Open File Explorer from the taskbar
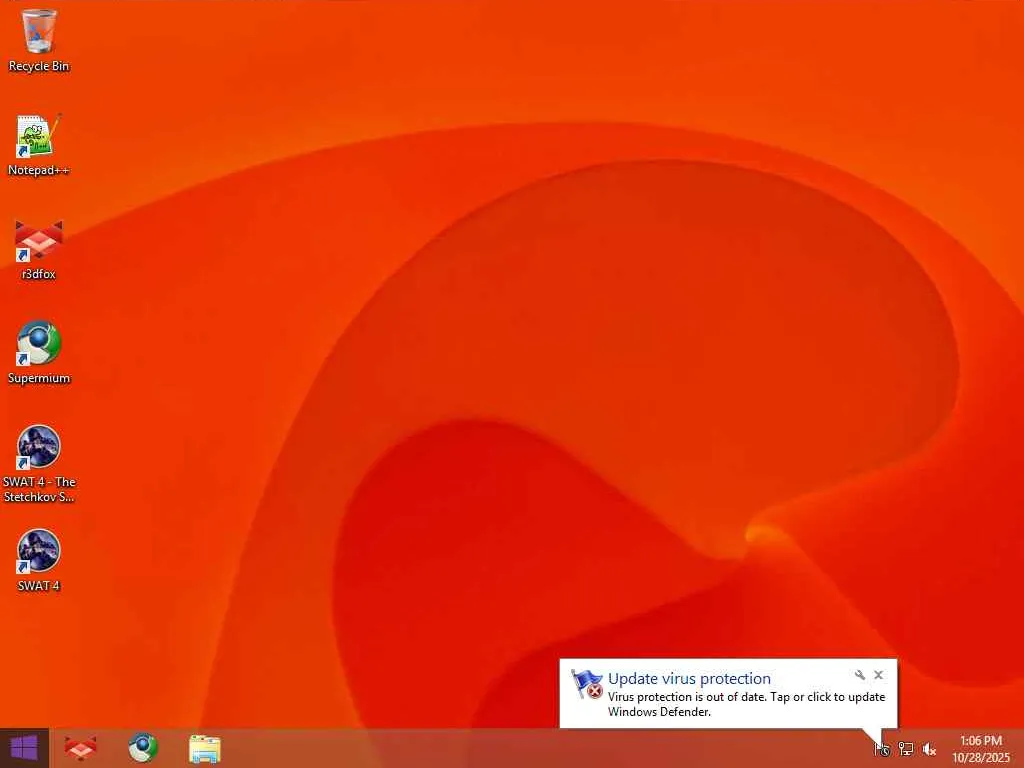Image resolution: width=1024 pixels, height=768 pixels. (204, 748)
